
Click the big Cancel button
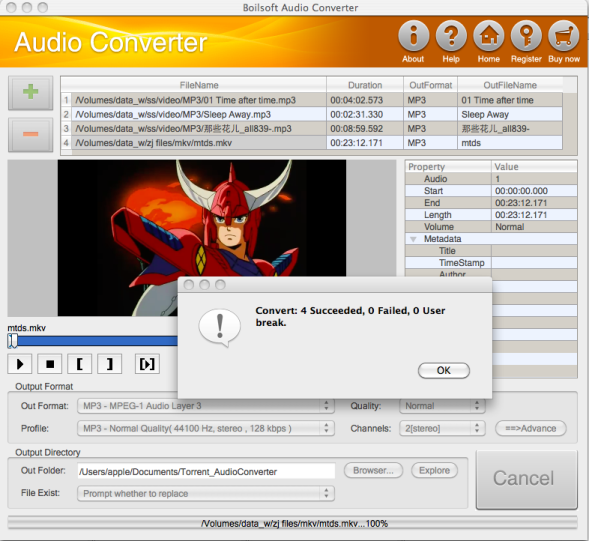click(527, 479)
